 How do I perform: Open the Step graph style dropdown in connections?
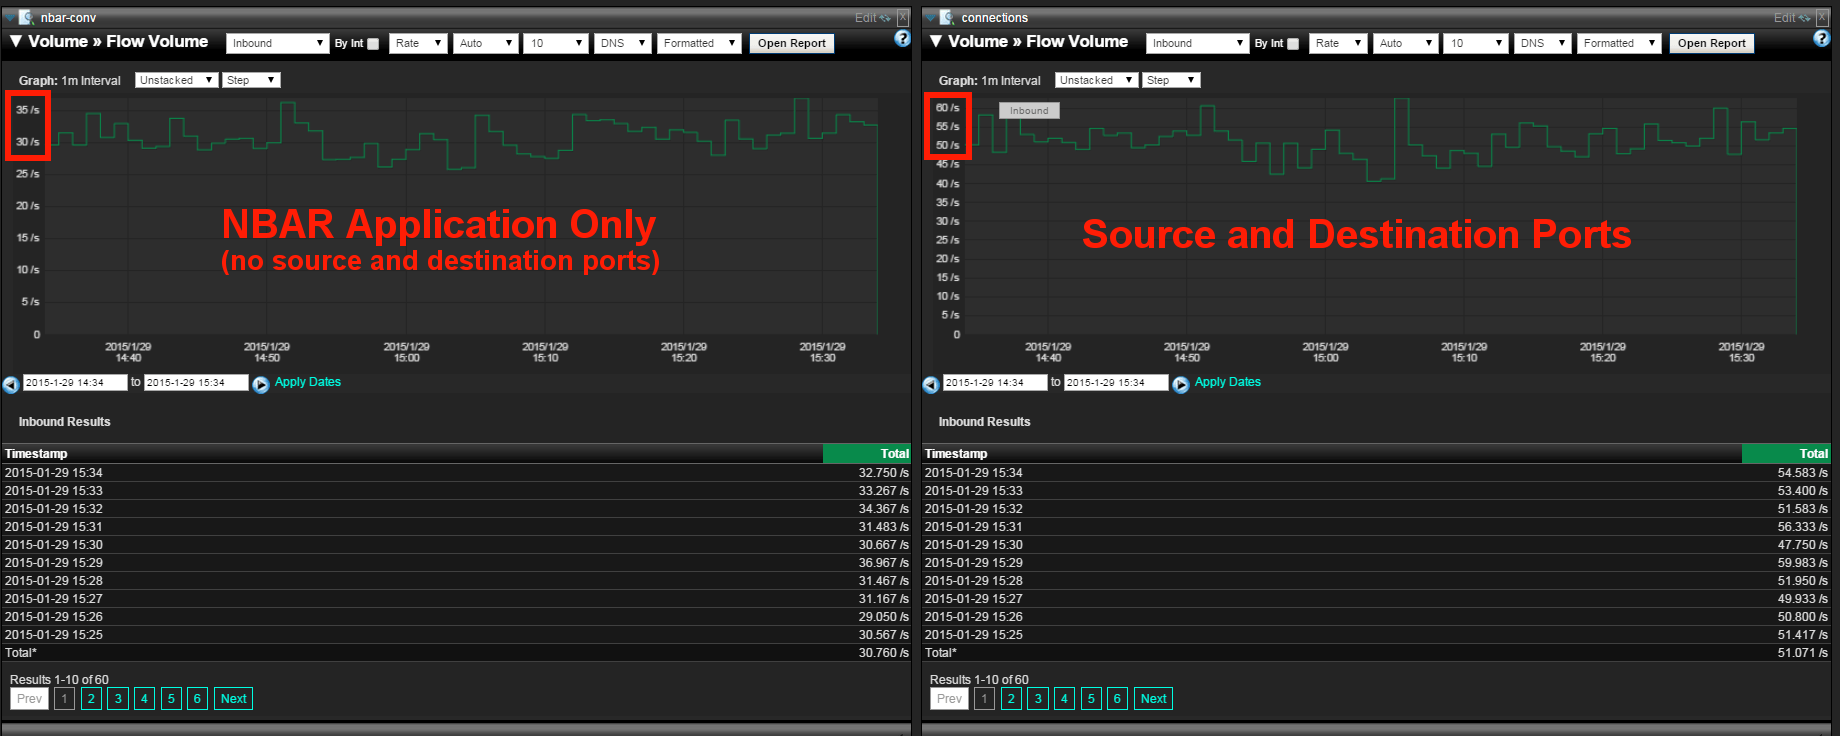[1171, 80]
